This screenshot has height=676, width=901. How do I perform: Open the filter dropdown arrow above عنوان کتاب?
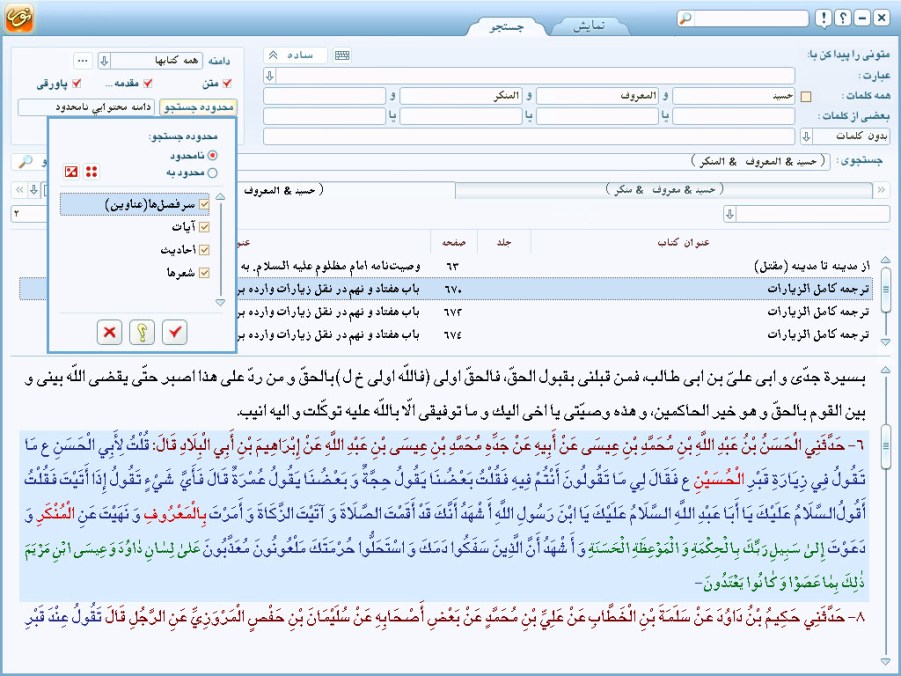tap(730, 214)
